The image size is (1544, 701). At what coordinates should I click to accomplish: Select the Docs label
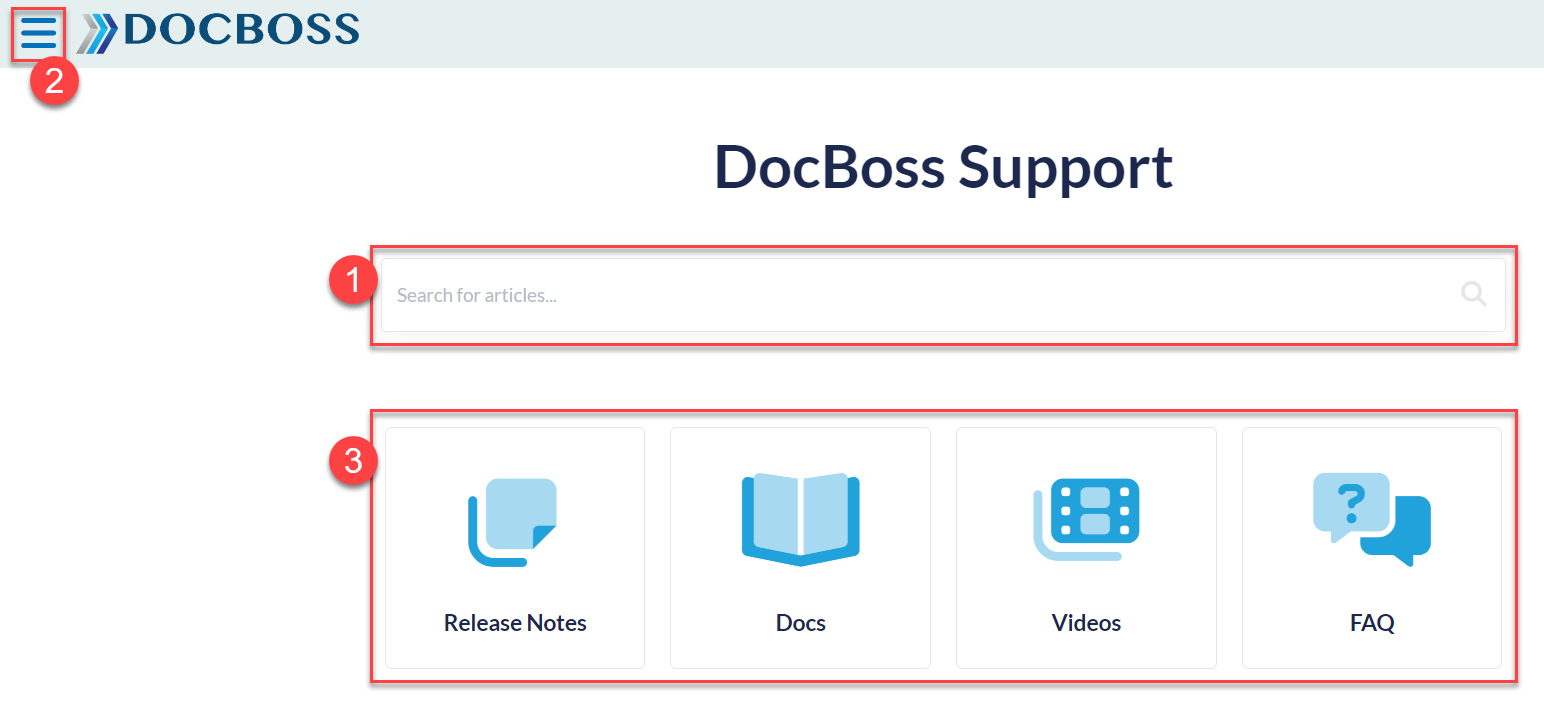tap(801, 623)
